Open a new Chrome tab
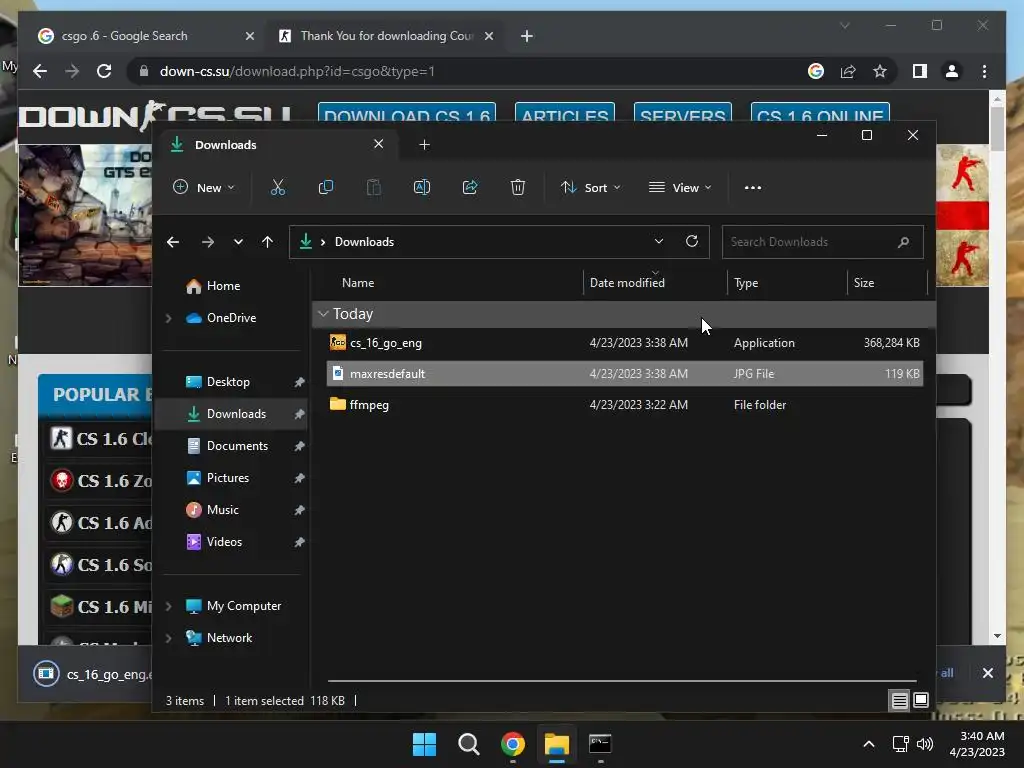 pyautogui.click(x=527, y=36)
